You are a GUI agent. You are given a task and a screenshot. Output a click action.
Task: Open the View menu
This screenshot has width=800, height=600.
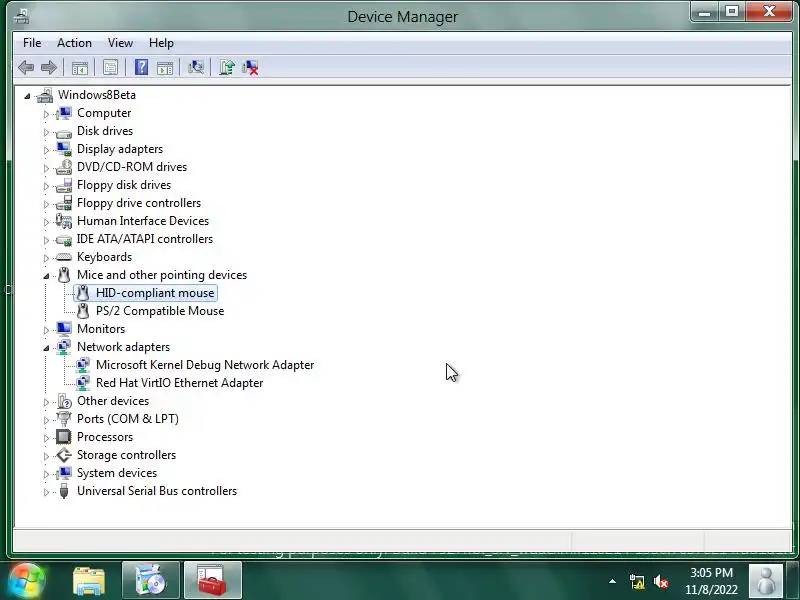[x=120, y=43]
